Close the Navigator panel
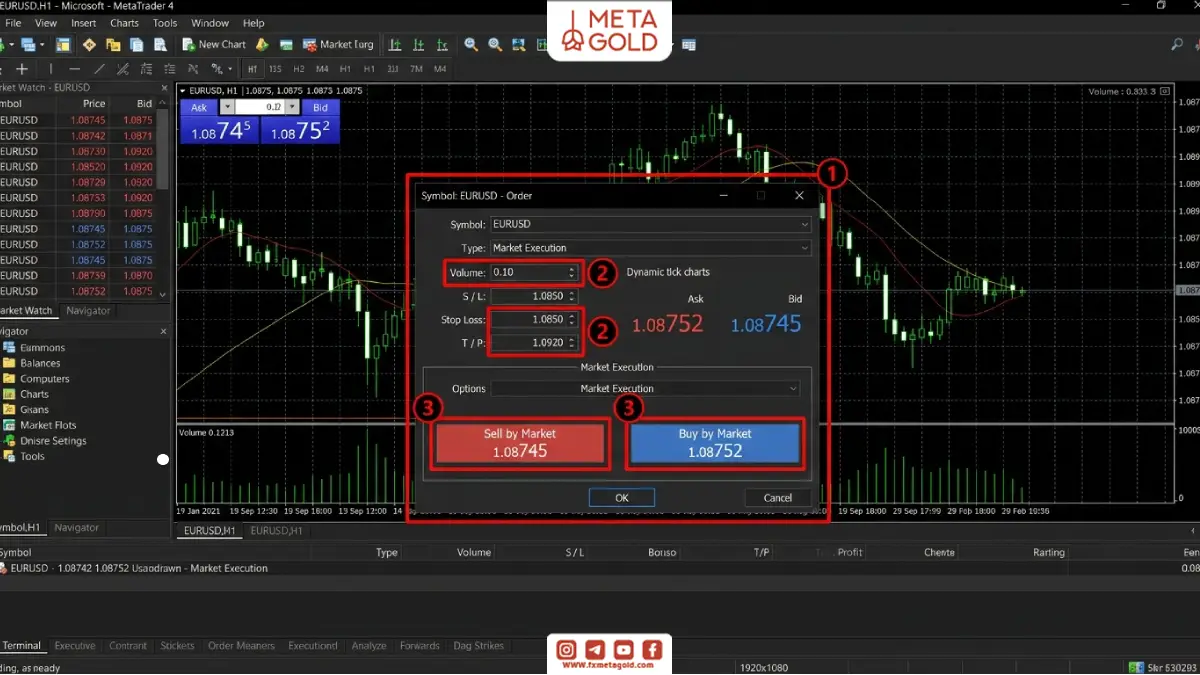 coord(164,332)
